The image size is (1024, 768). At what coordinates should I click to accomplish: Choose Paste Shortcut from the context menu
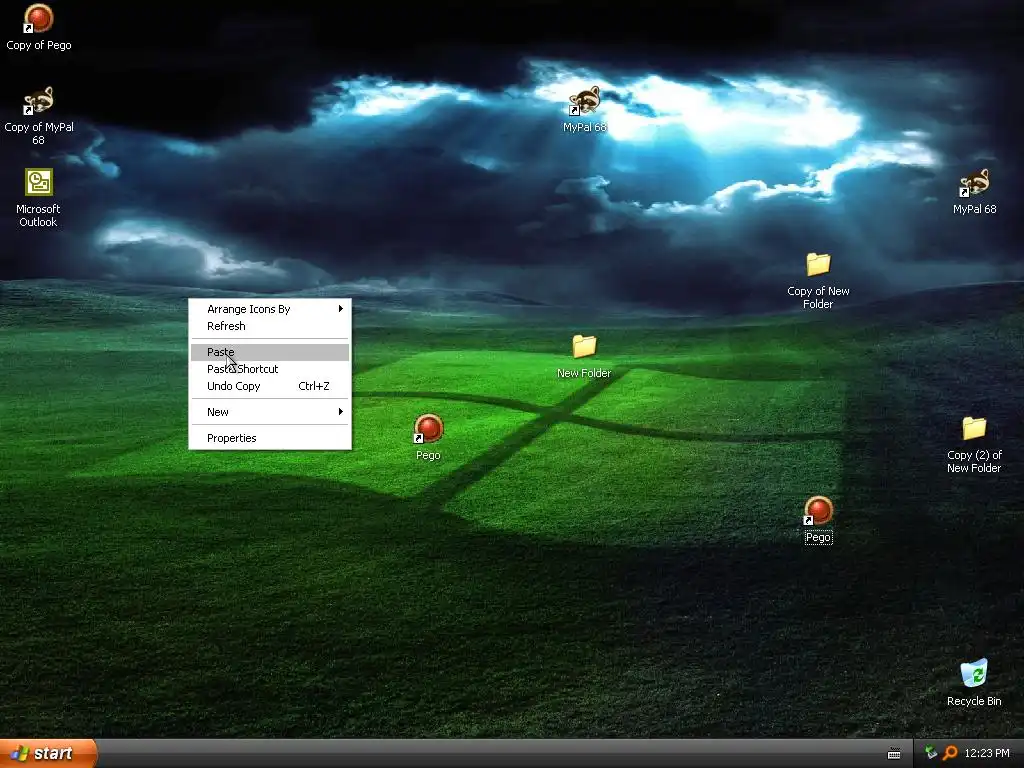tap(270, 369)
